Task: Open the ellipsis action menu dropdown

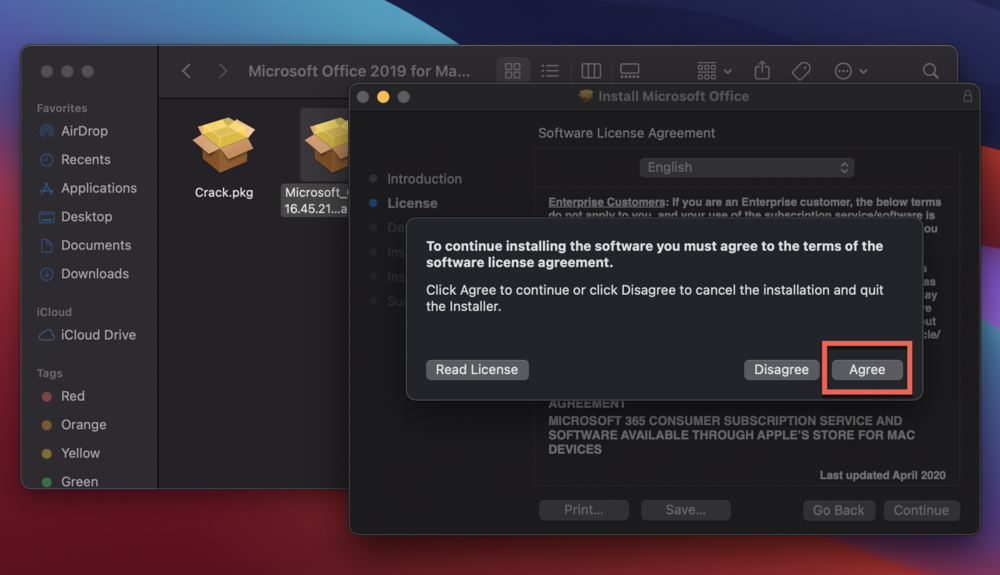Action: 850,71
